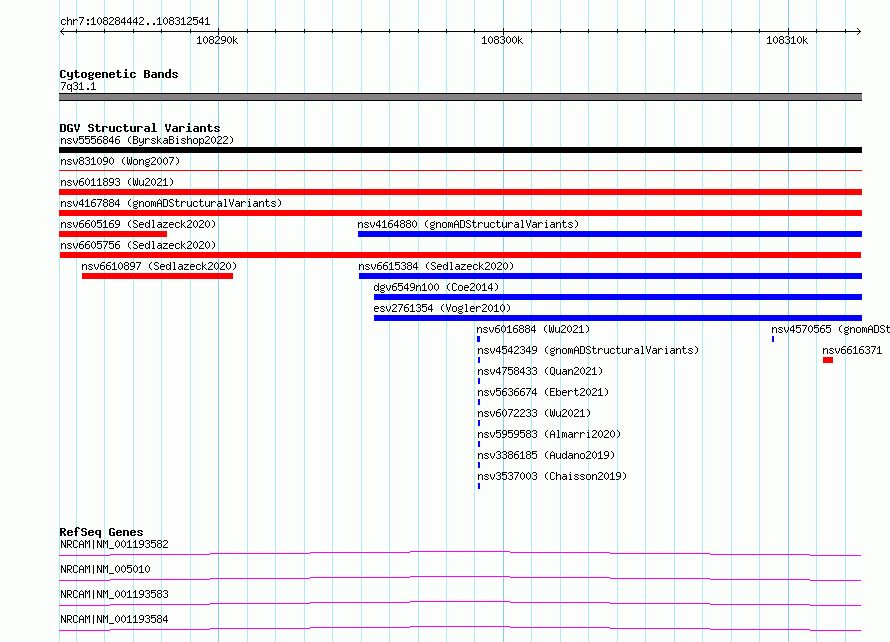Click the nsv6605756 (Sedlazeck2020) label
Viewport: 890px width, 642px height.
click(x=138, y=245)
